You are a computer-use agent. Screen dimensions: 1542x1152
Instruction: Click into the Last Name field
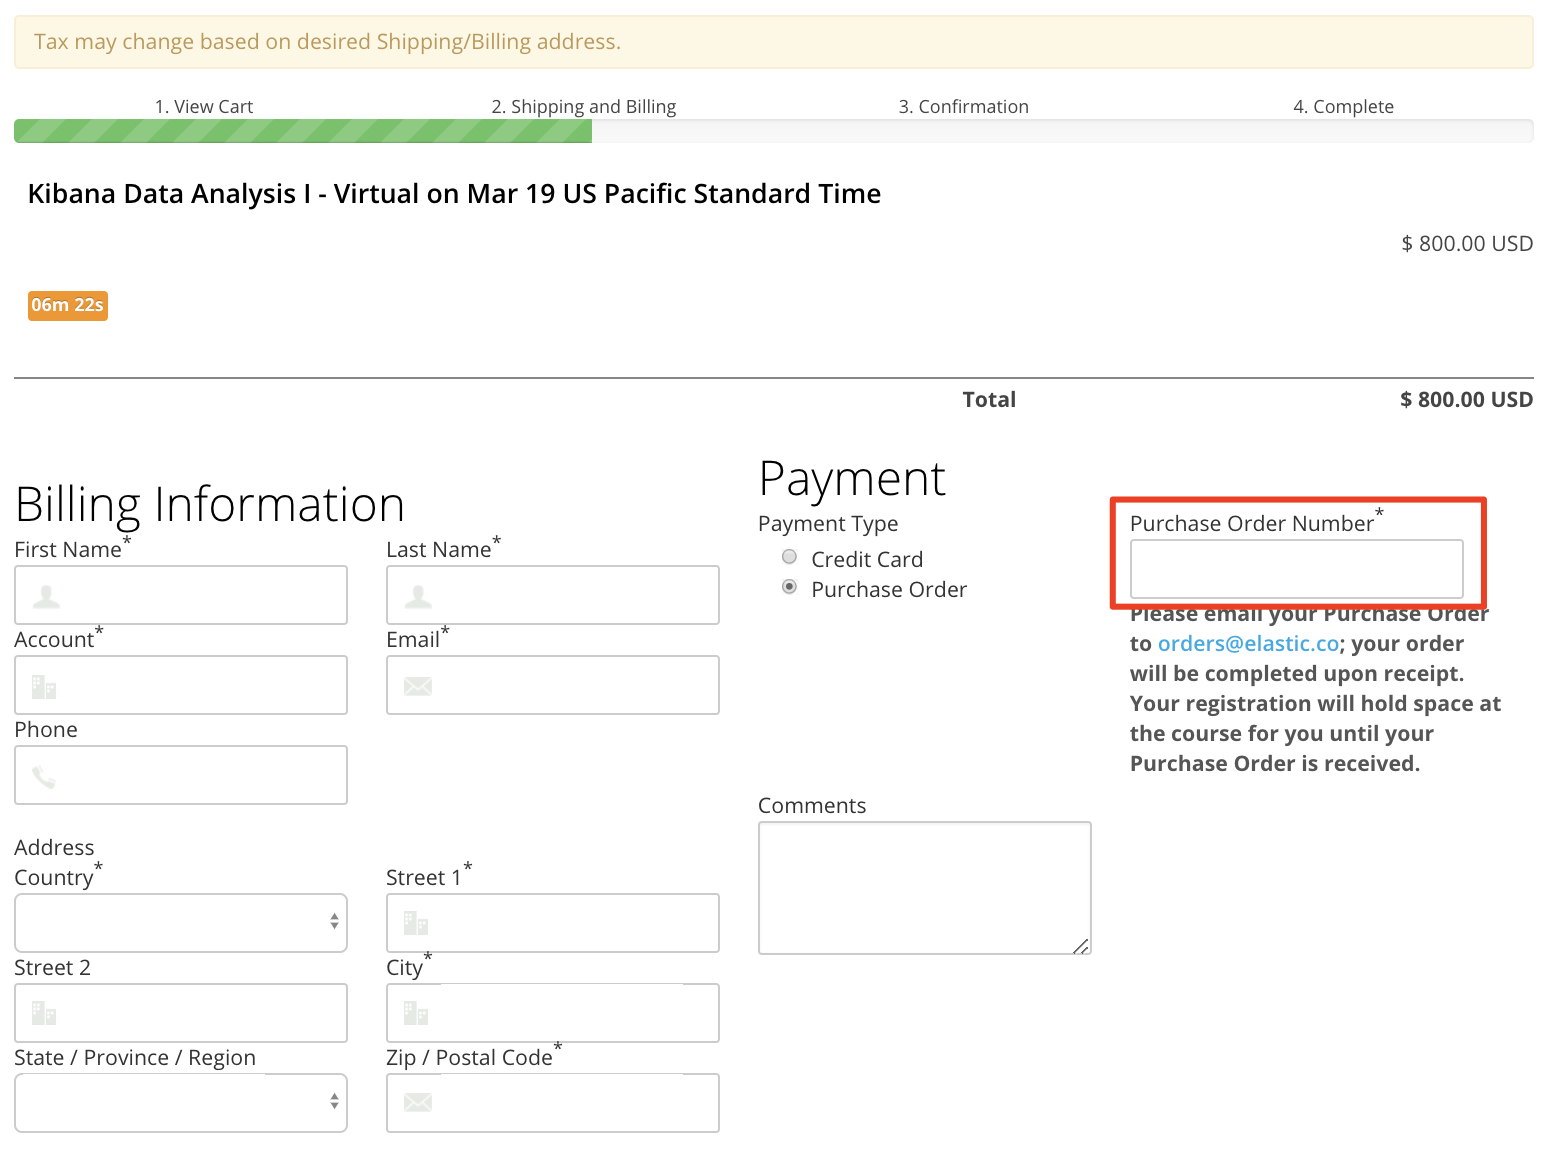coord(553,595)
